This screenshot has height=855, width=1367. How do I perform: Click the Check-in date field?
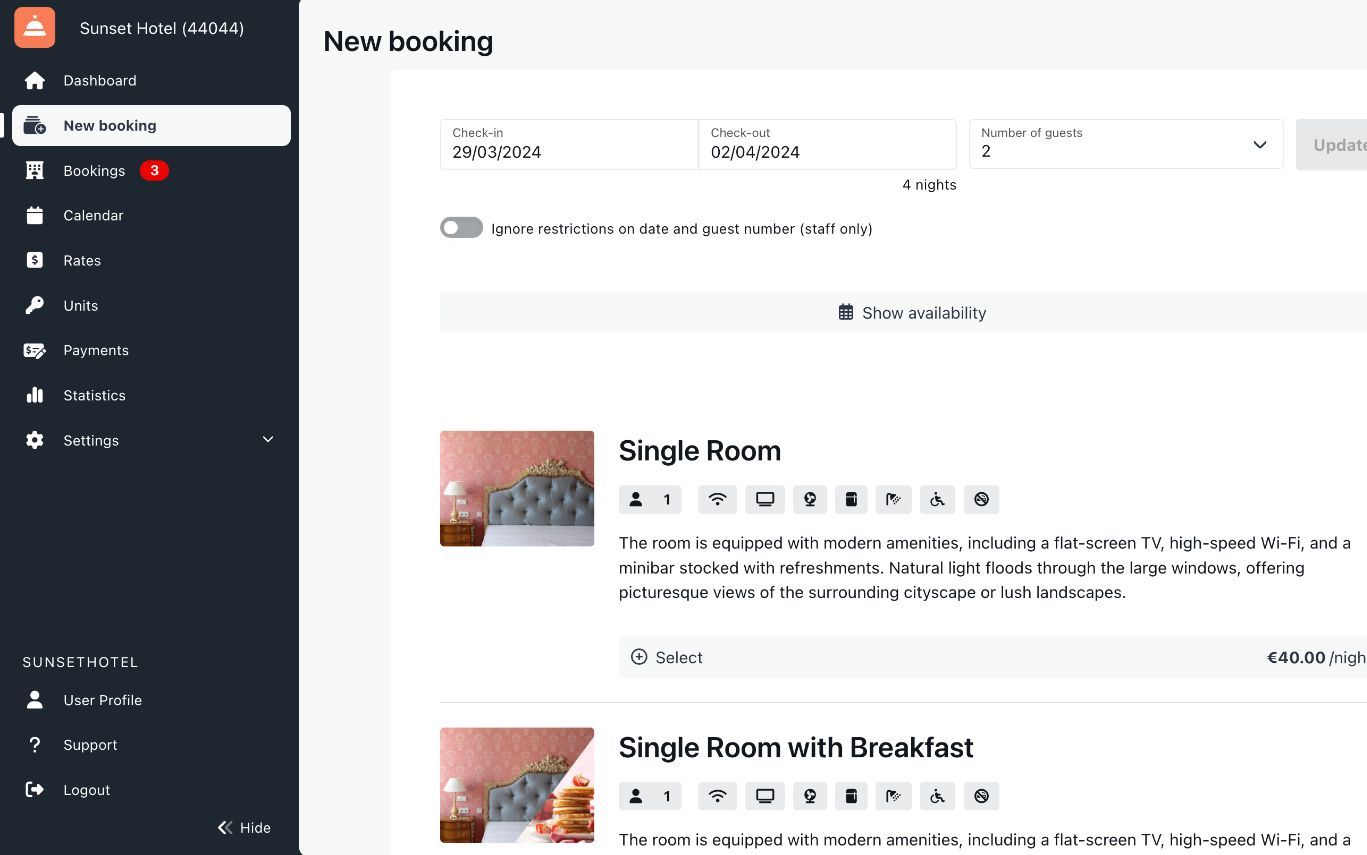(569, 145)
